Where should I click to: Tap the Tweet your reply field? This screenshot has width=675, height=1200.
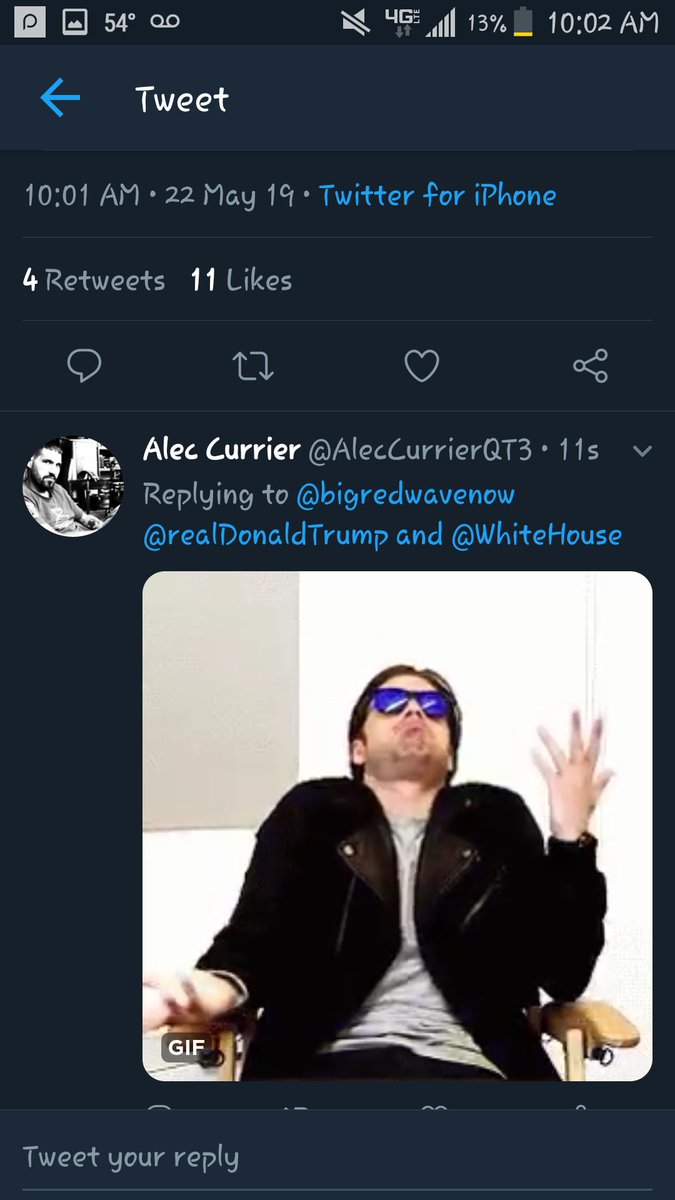pos(337,1157)
